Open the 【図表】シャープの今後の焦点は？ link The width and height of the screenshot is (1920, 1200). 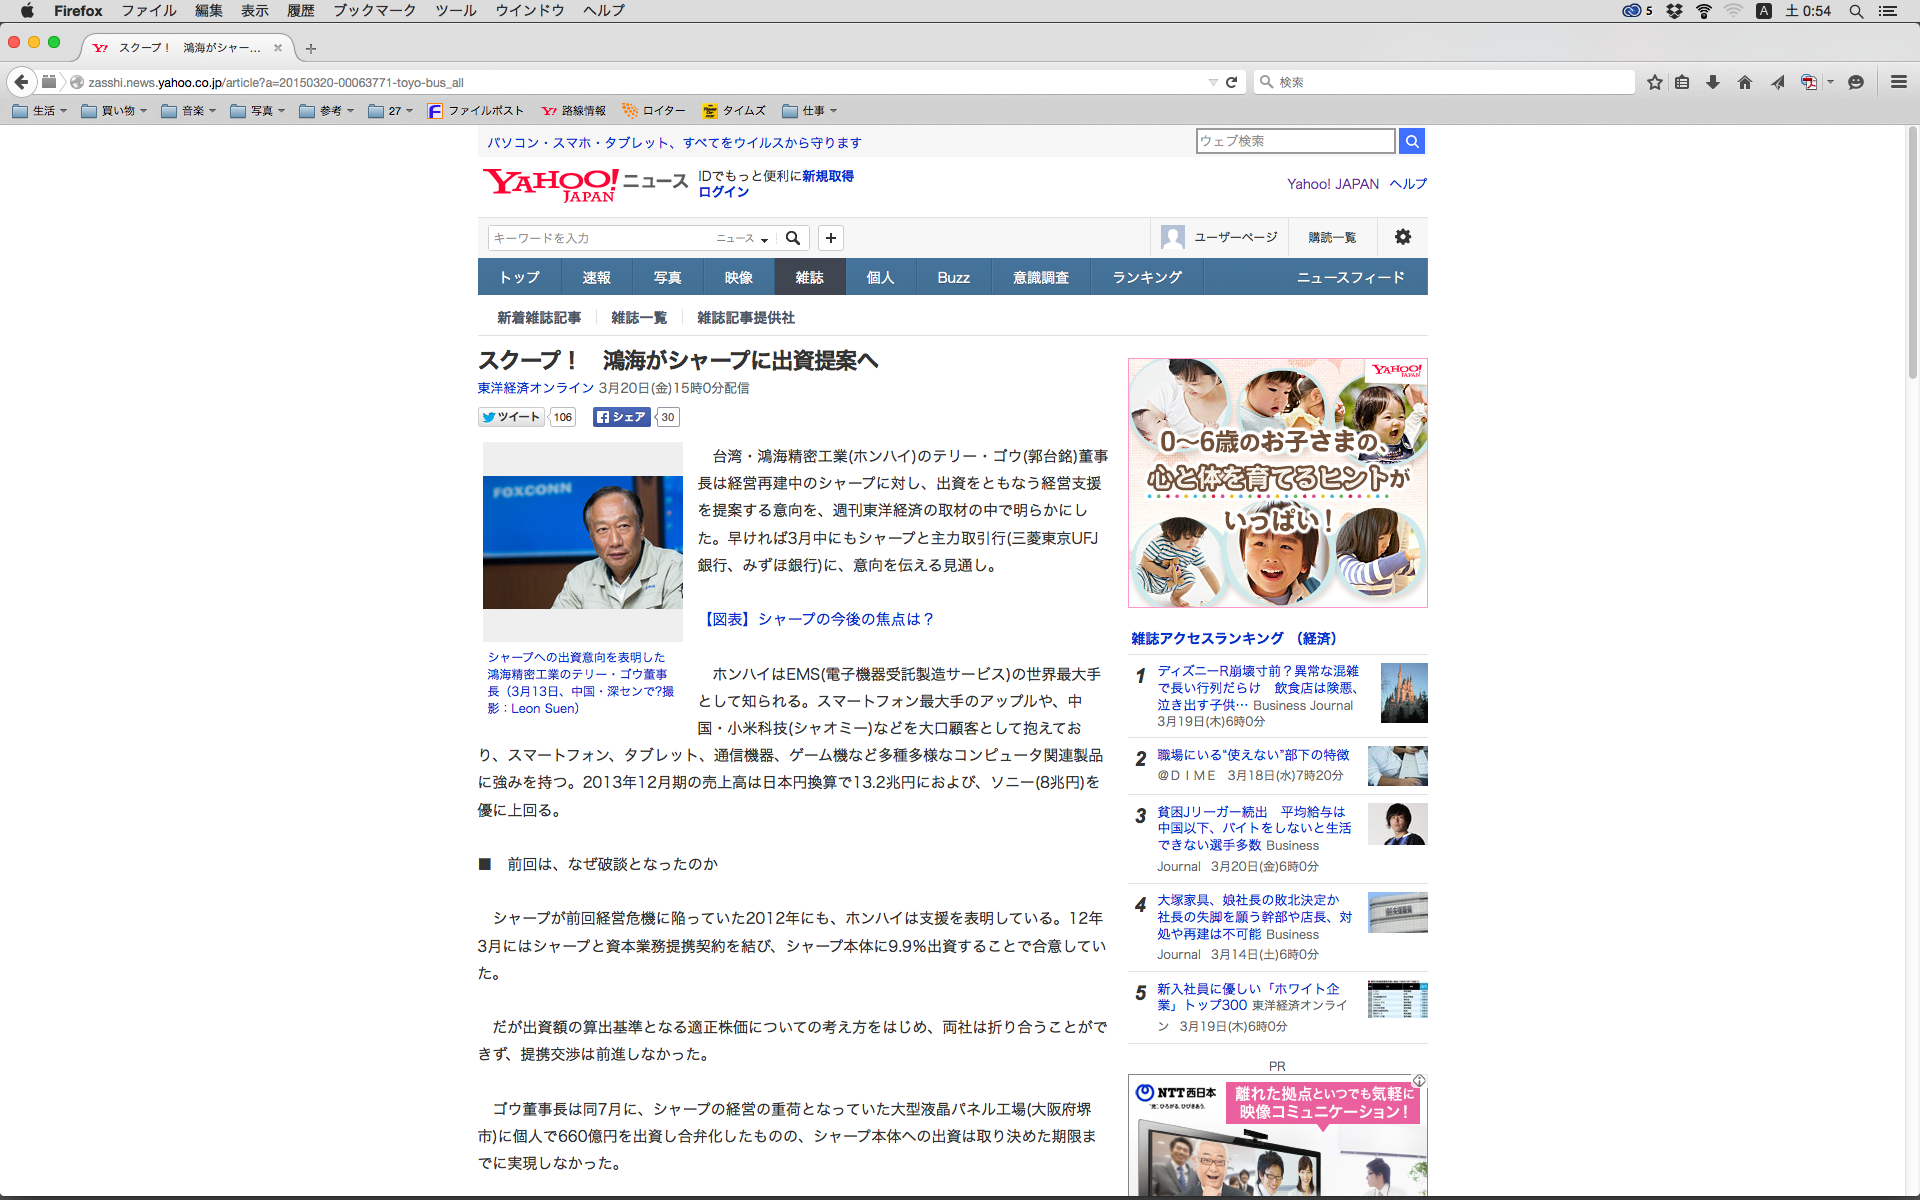coord(816,619)
